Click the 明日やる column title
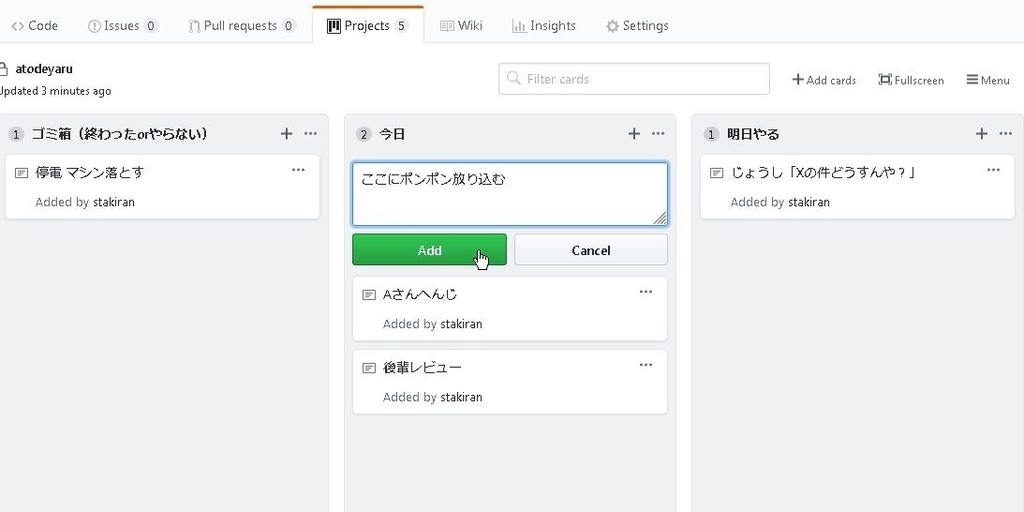Screen dimensions: 1024x512 [753, 134]
